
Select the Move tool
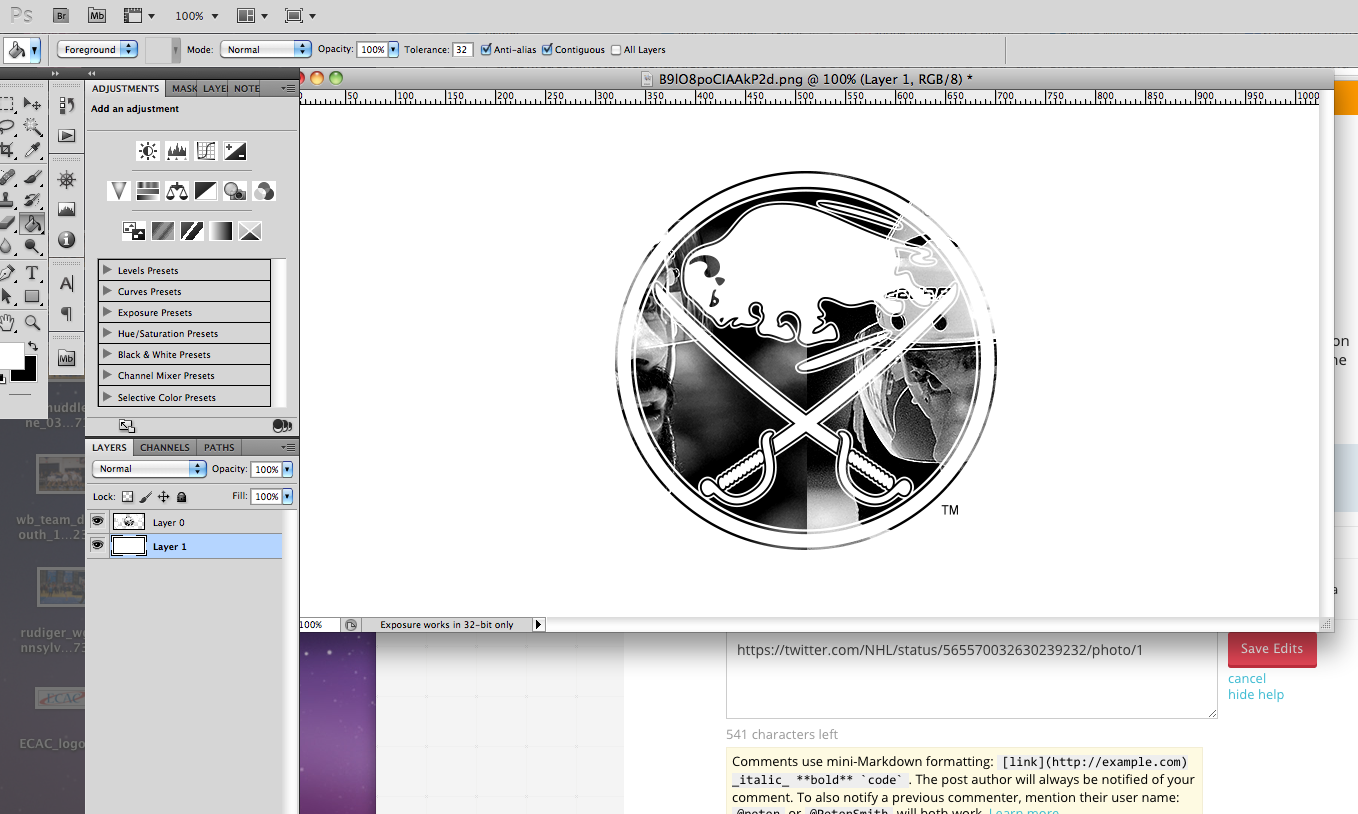click(x=33, y=104)
